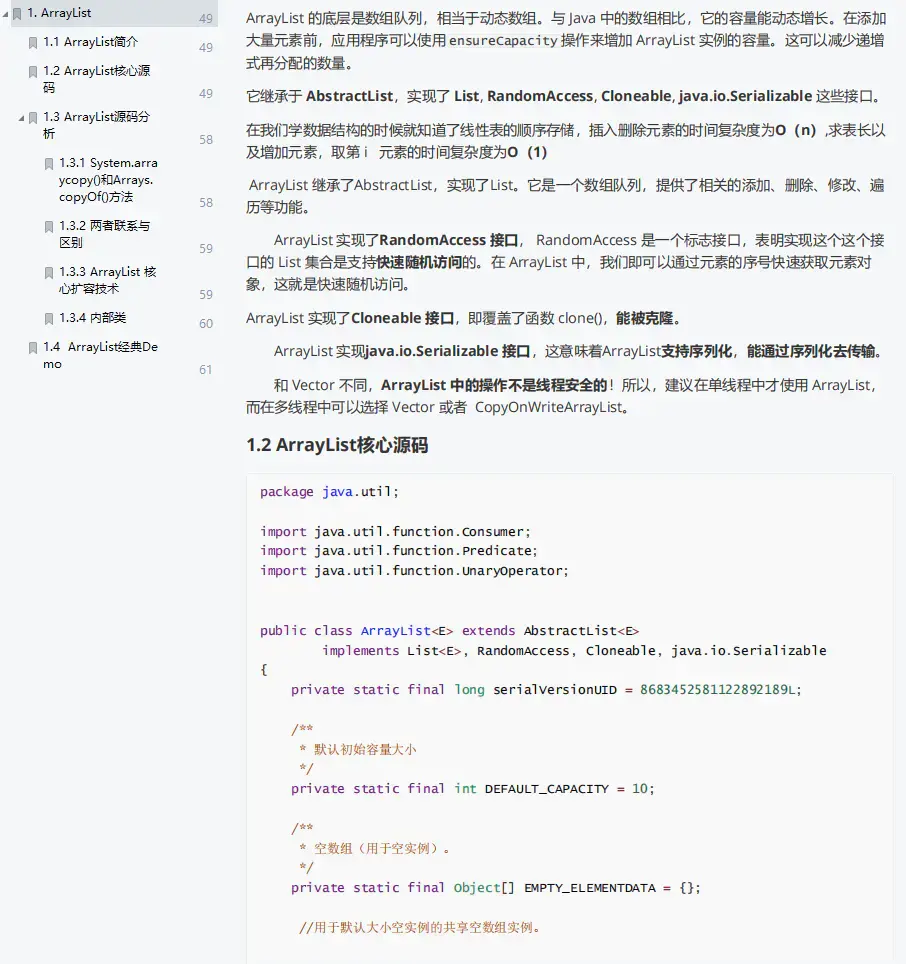
Task: Click 'EMPTY_ELEMENTDATA = {}' code line
Action: 495,888
